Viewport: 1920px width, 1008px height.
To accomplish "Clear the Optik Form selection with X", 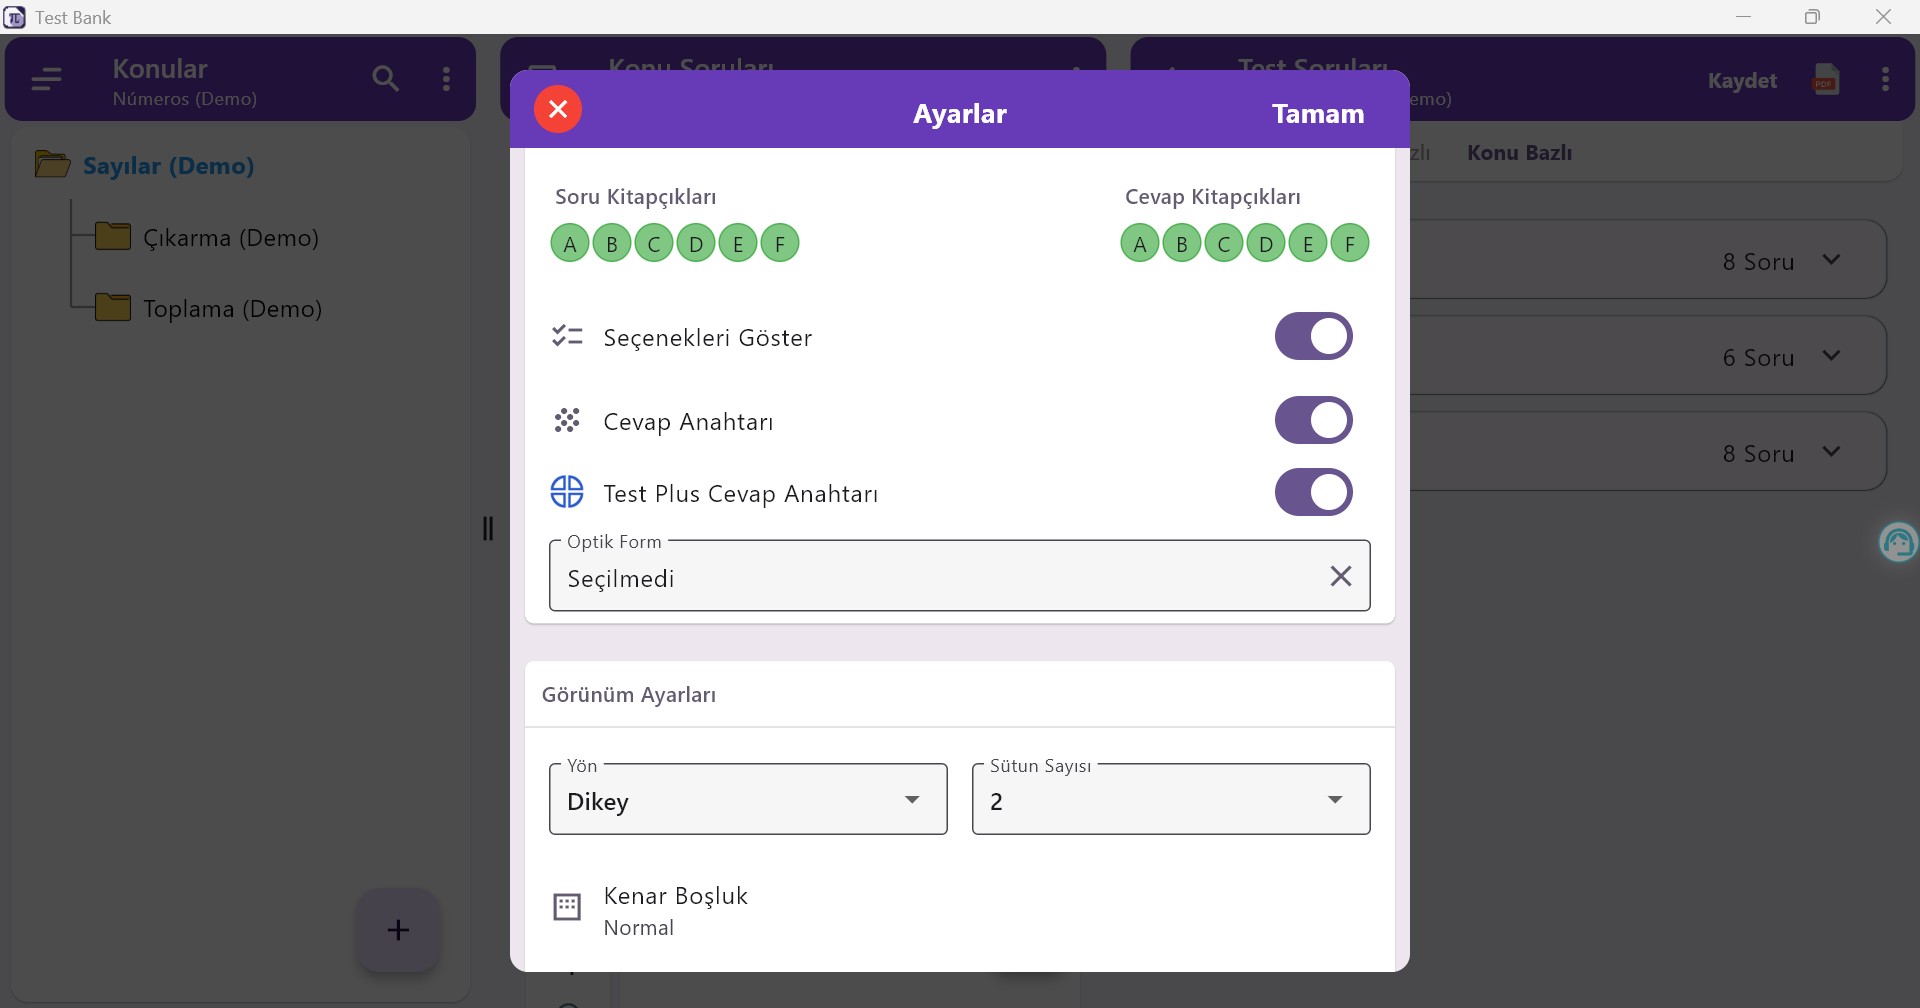I will [x=1340, y=576].
